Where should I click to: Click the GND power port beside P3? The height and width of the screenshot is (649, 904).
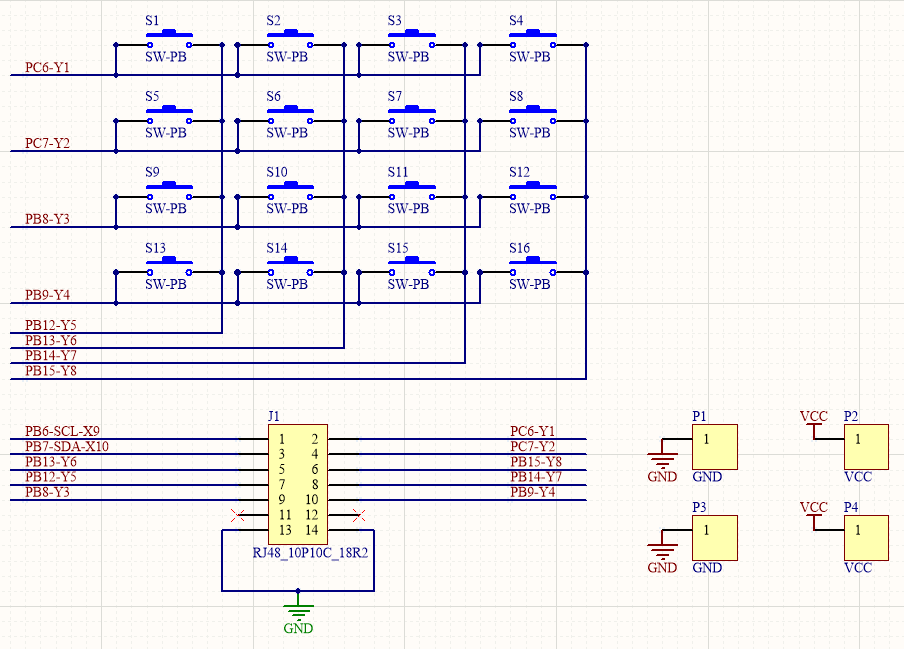(x=662, y=551)
